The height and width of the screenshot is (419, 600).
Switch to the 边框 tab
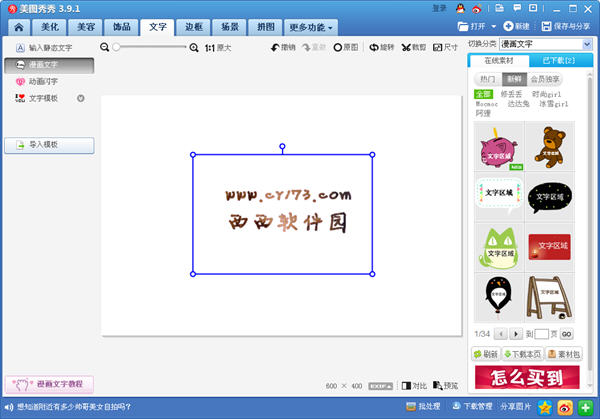194,27
